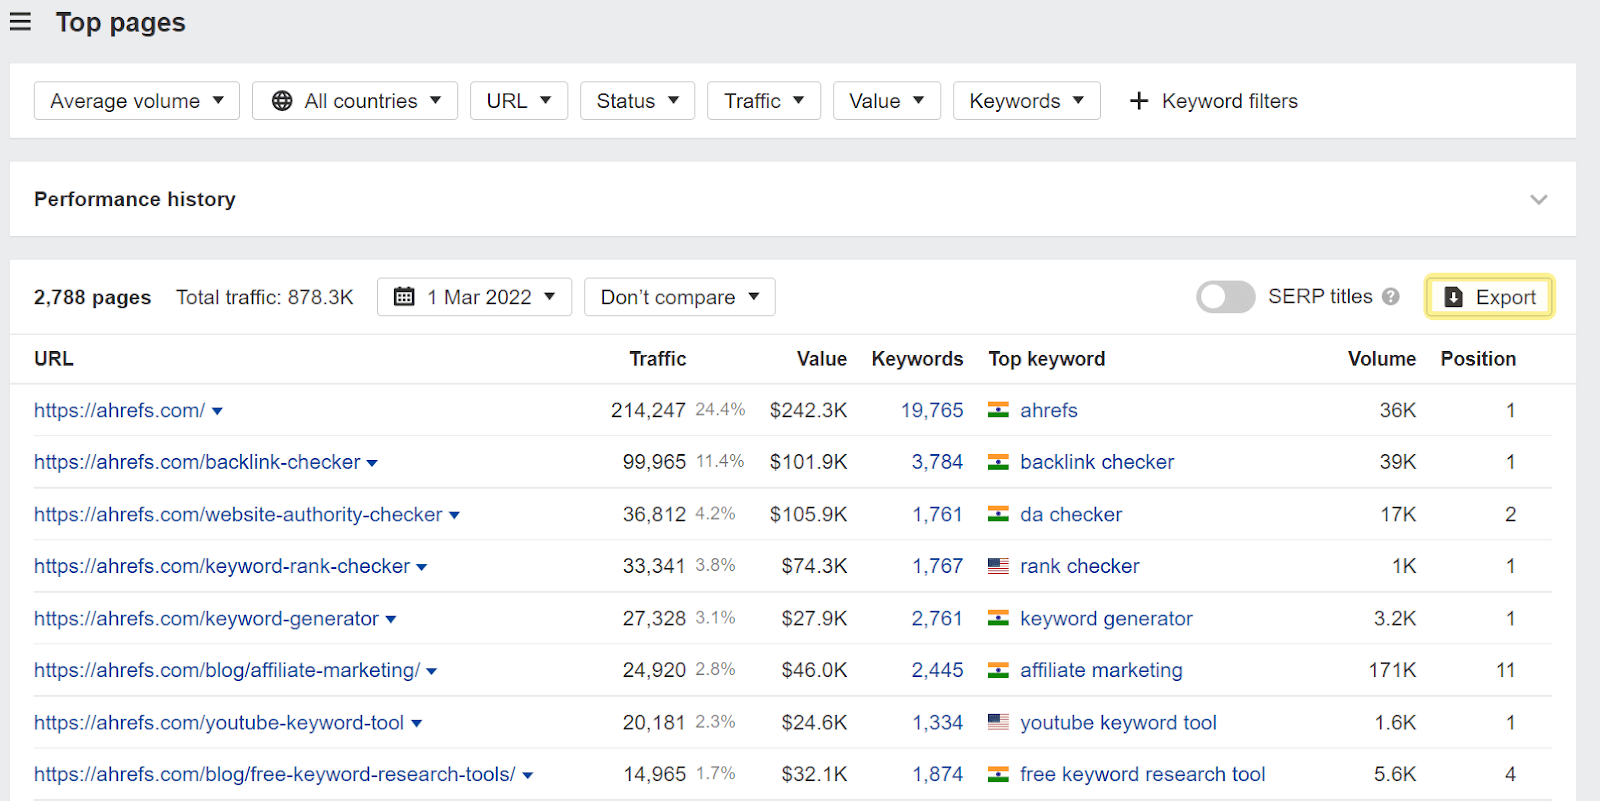Viewport: 1600px width, 801px height.
Task: Sort by the Position column header
Action: (1478, 359)
